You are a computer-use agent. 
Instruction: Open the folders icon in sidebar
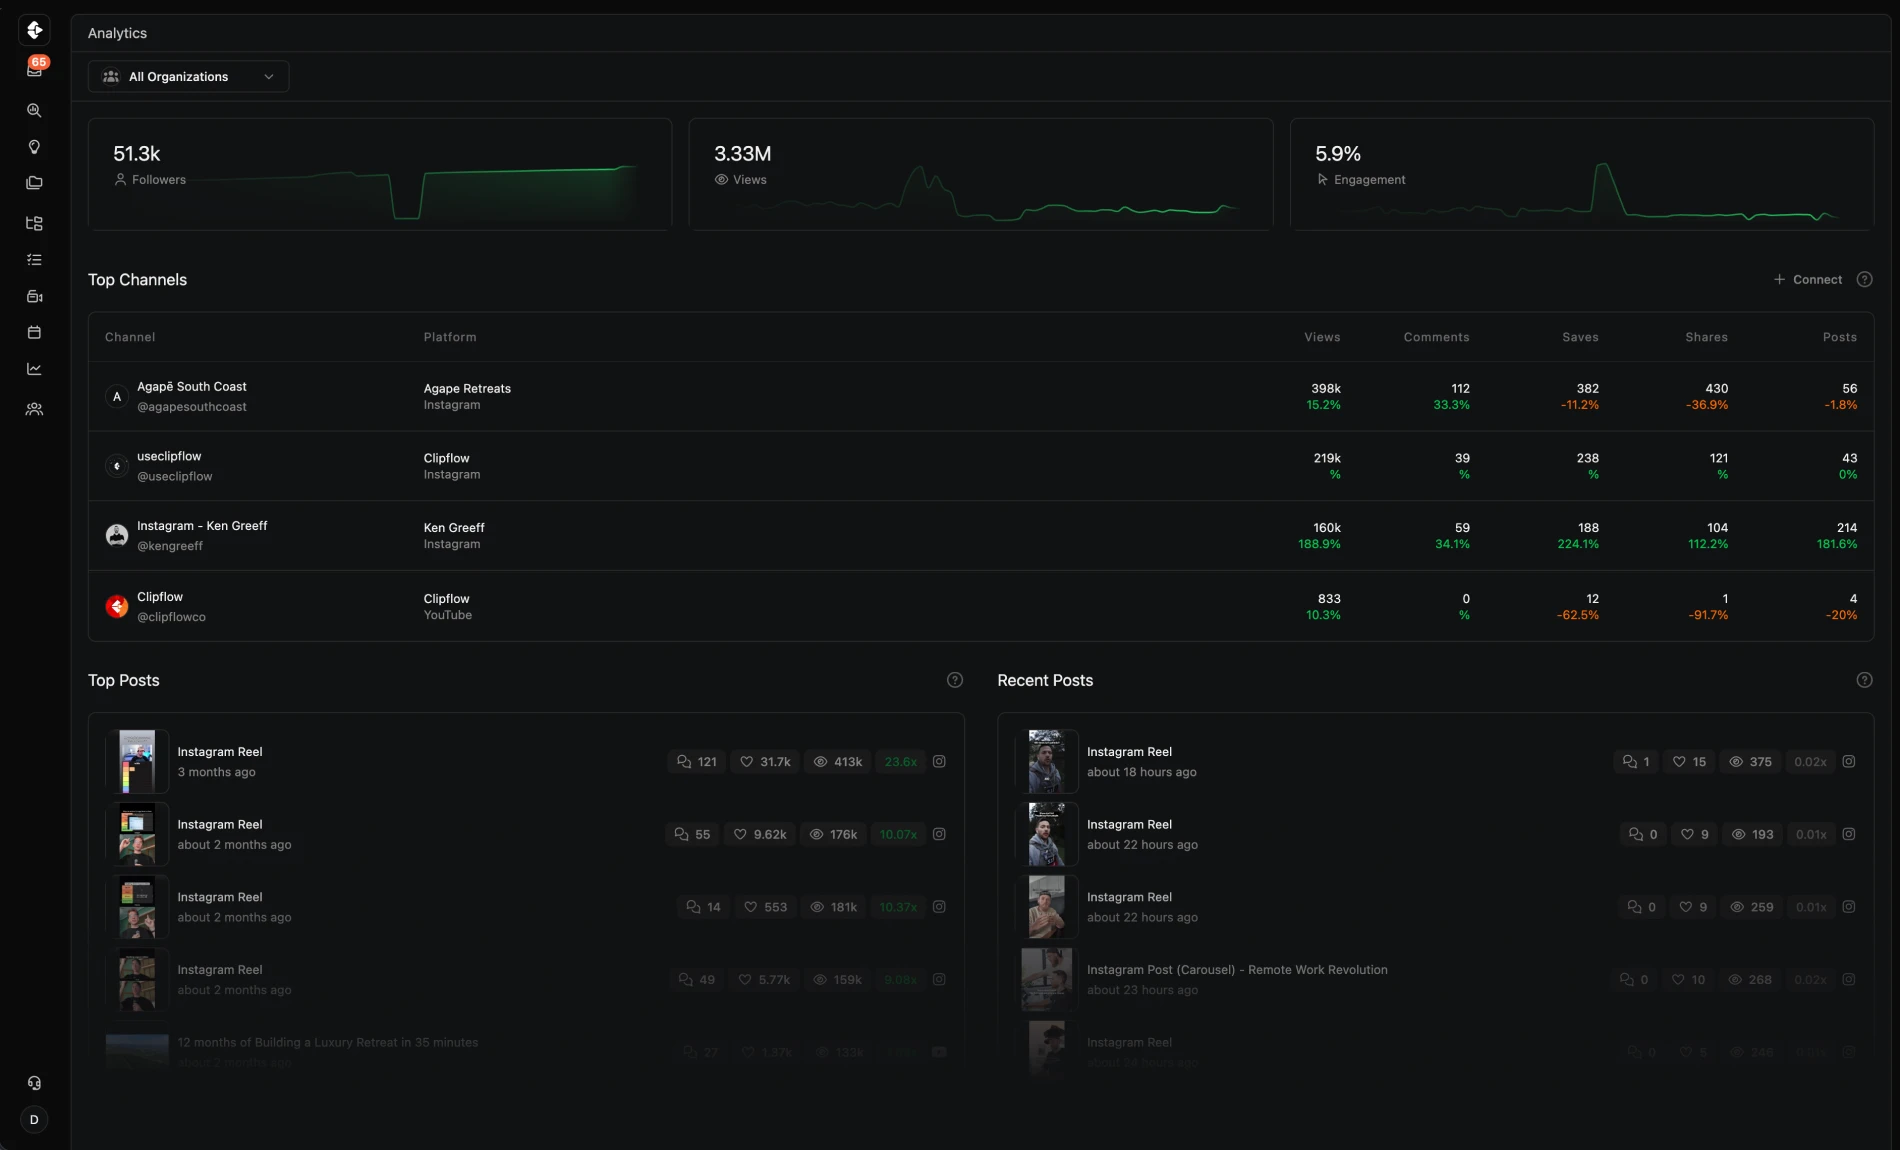click(34, 183)
